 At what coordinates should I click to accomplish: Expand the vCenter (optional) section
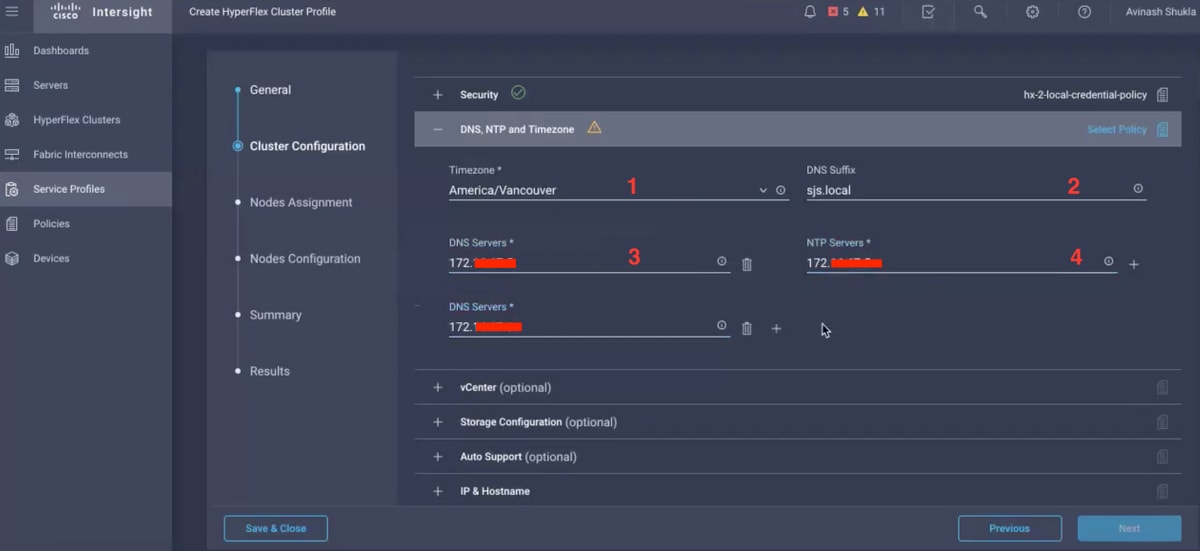(x=438, y=388)
